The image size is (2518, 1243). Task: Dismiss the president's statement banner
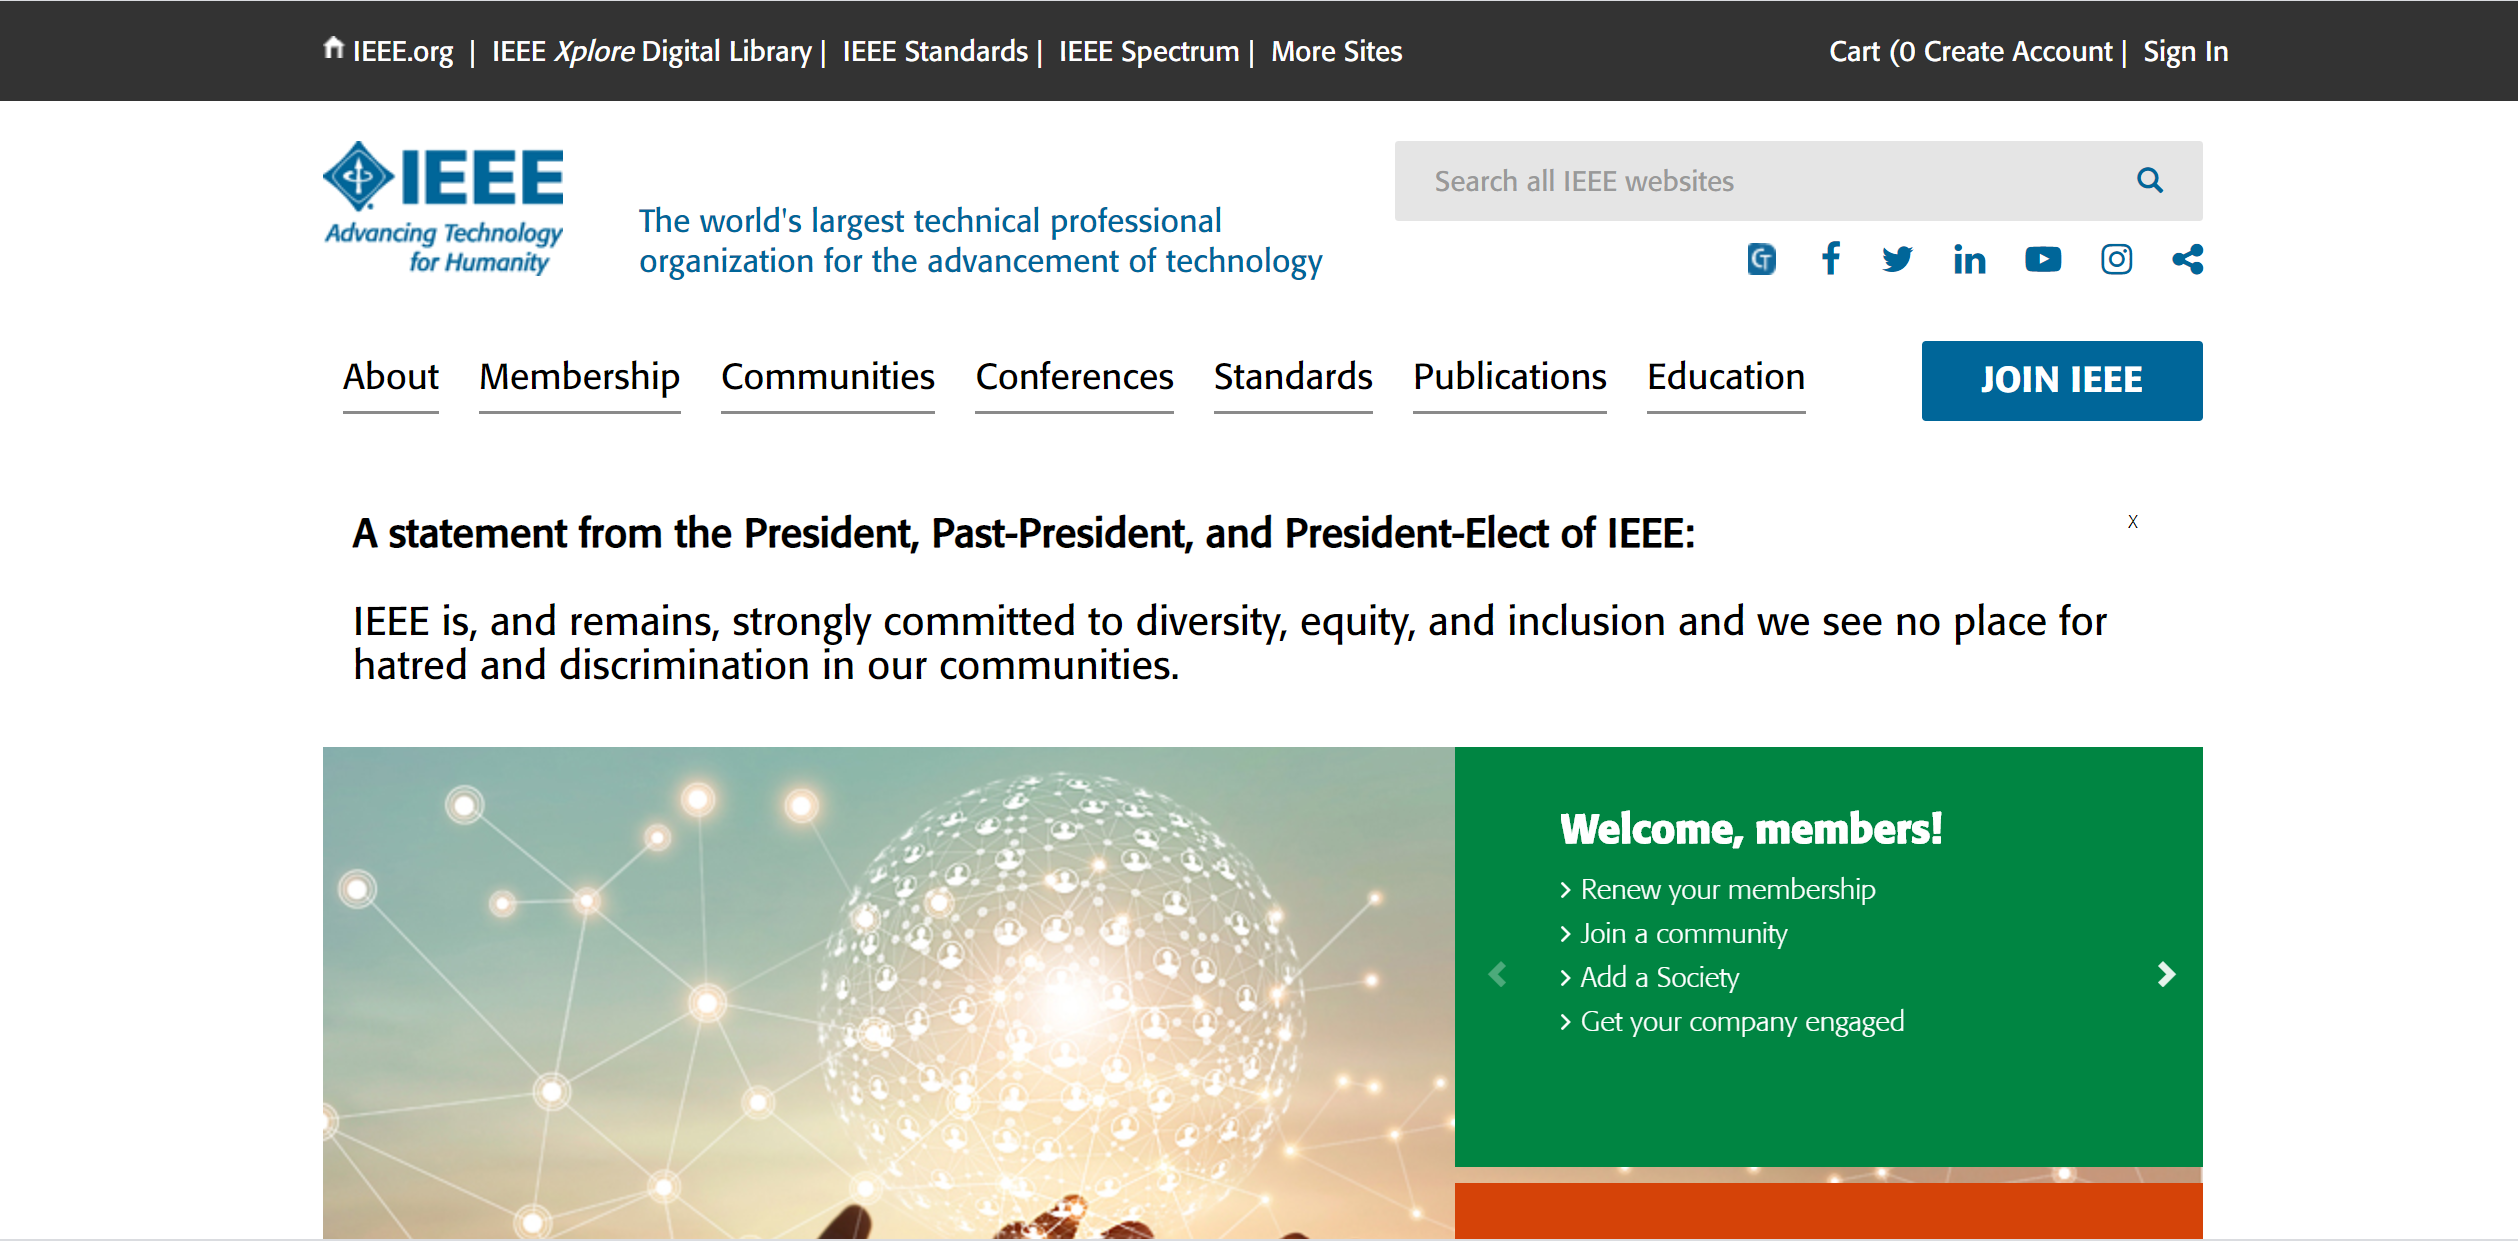click(x=2132, y=522)
